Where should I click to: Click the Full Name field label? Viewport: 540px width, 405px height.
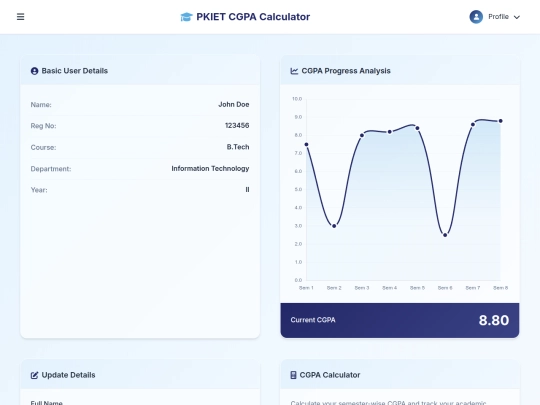click(46, 403)
